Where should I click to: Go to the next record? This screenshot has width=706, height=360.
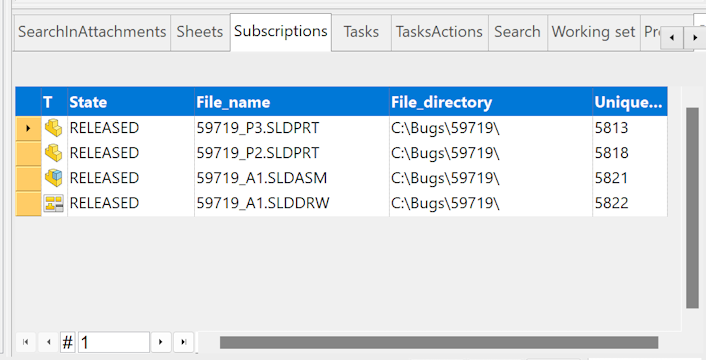click(161, 342)
